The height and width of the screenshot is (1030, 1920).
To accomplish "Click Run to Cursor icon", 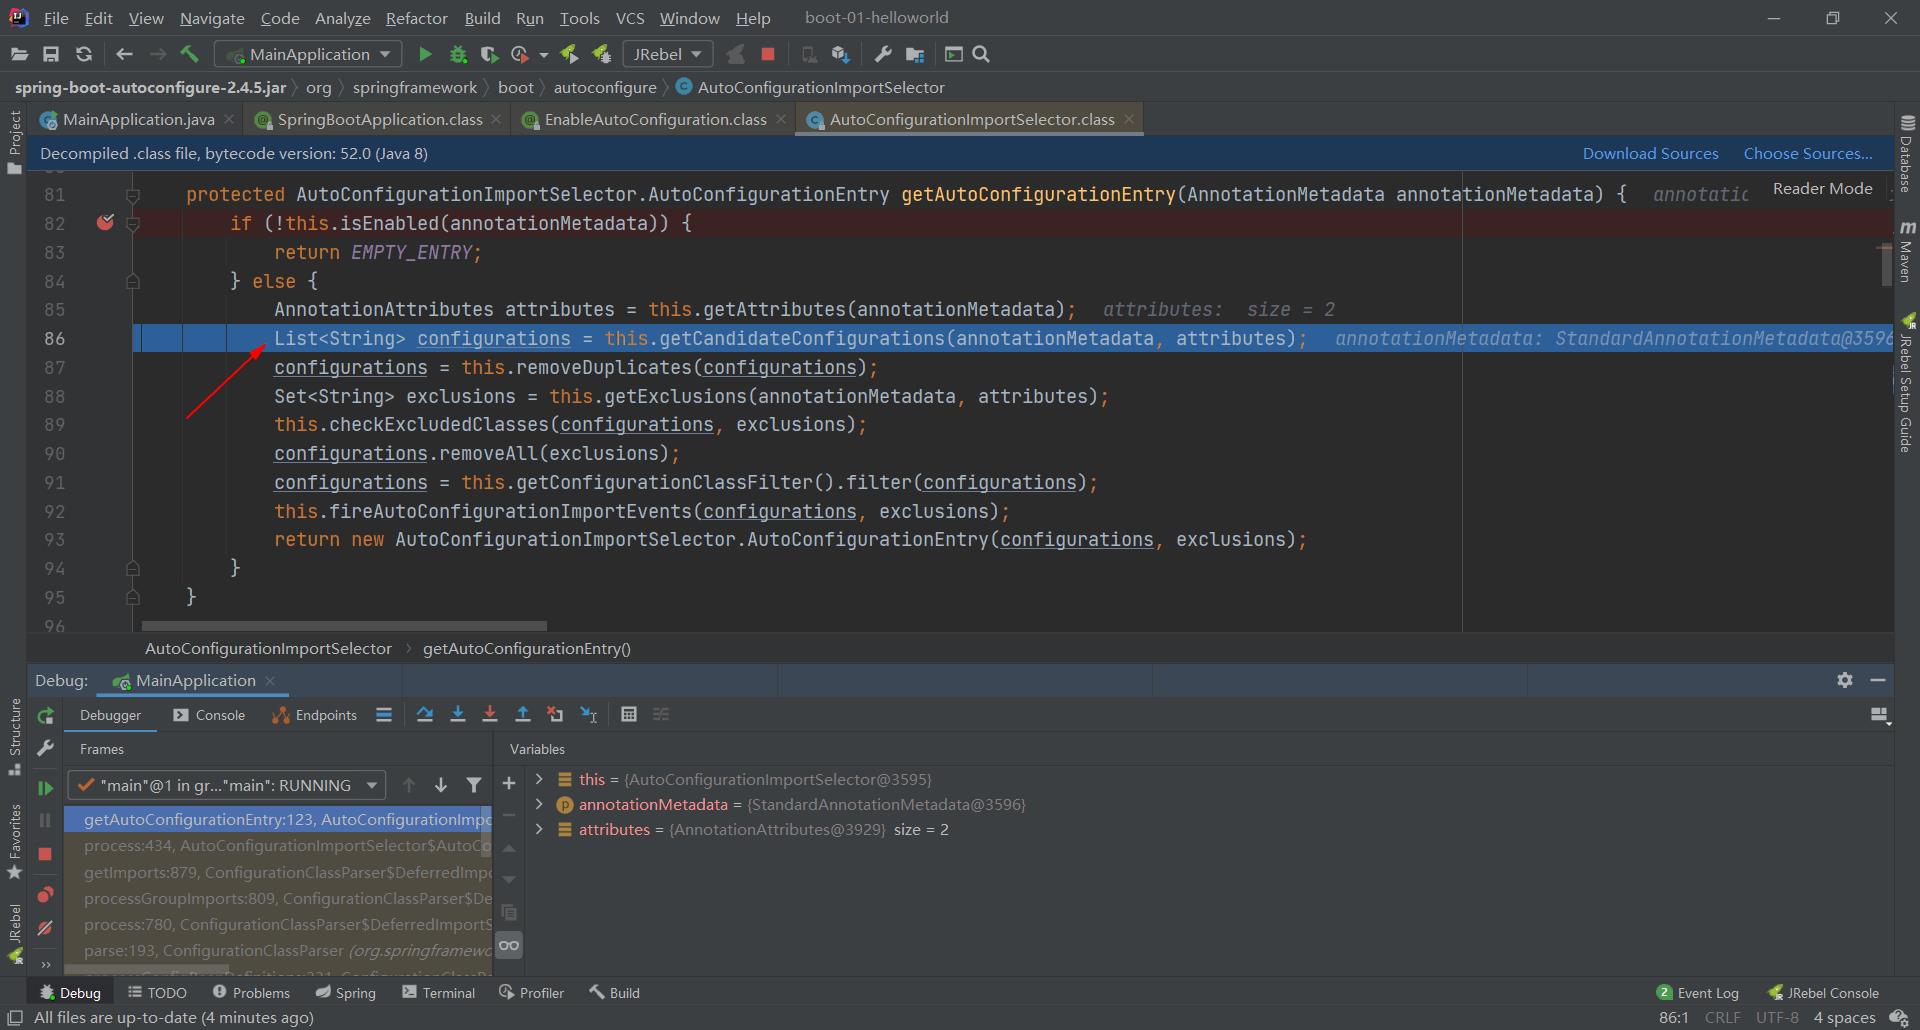I will pos(589,714).
